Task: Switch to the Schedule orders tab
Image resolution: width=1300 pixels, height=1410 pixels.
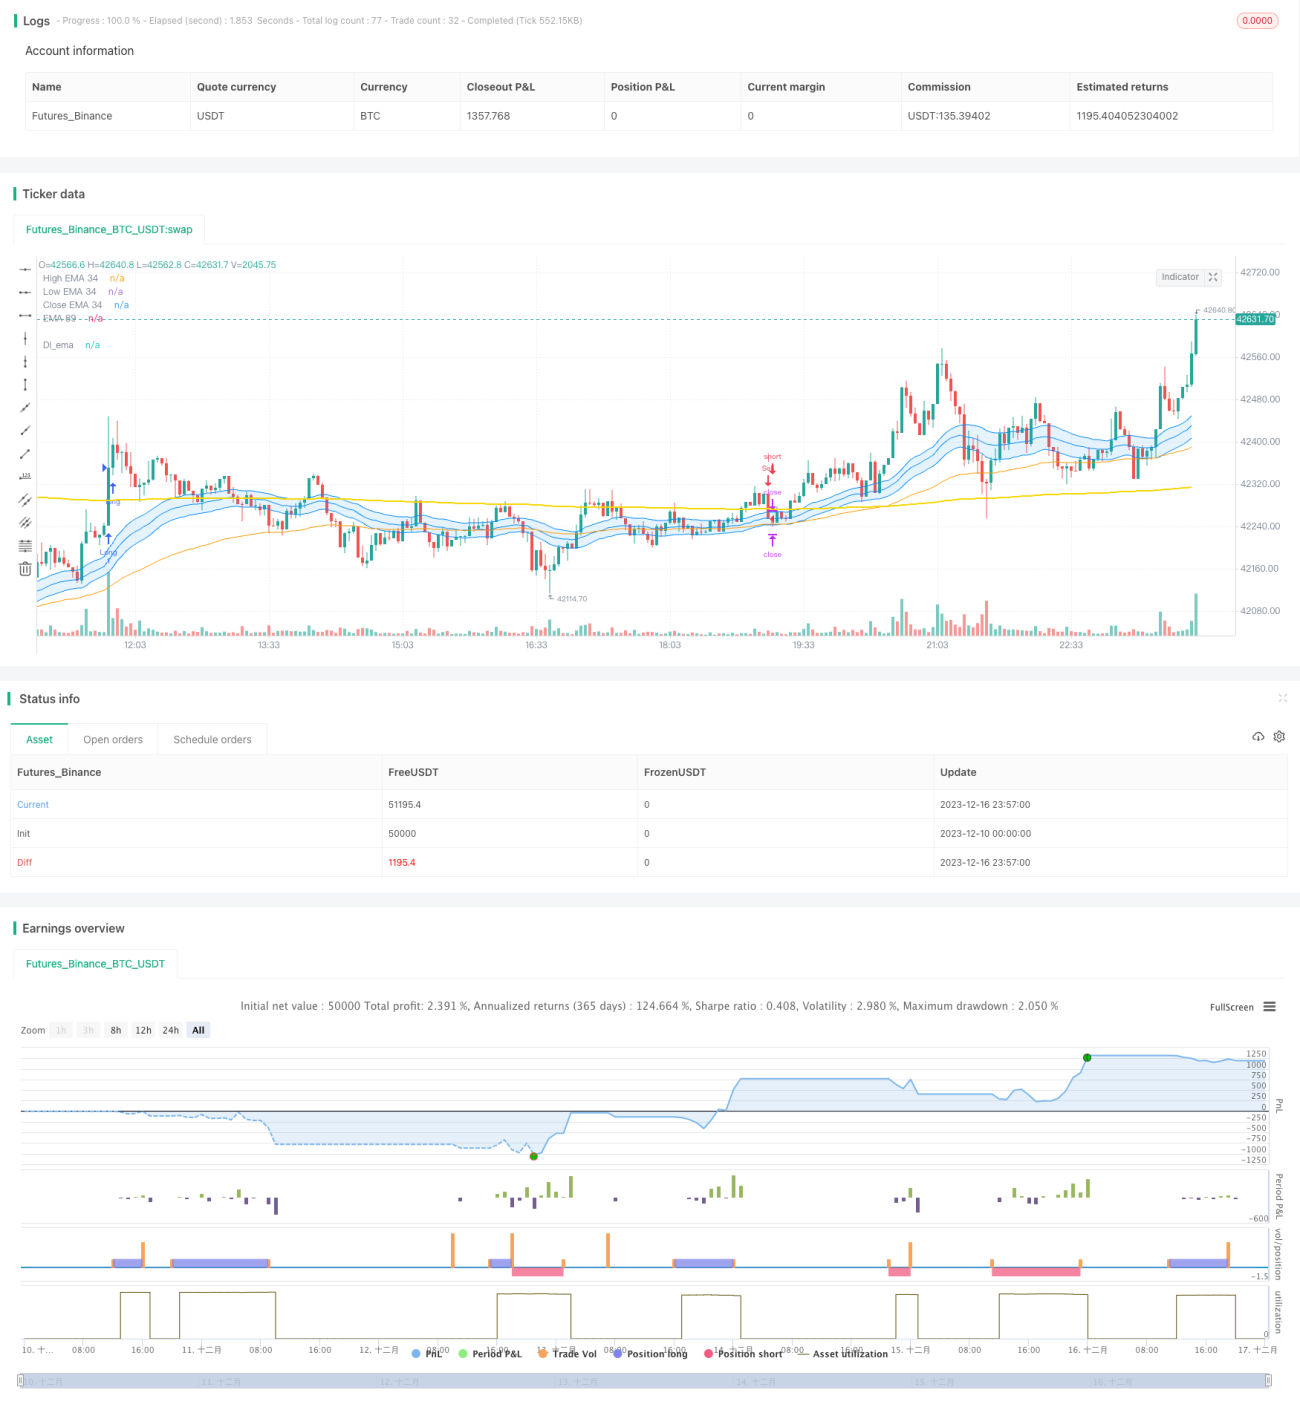Action: [212, 740]
